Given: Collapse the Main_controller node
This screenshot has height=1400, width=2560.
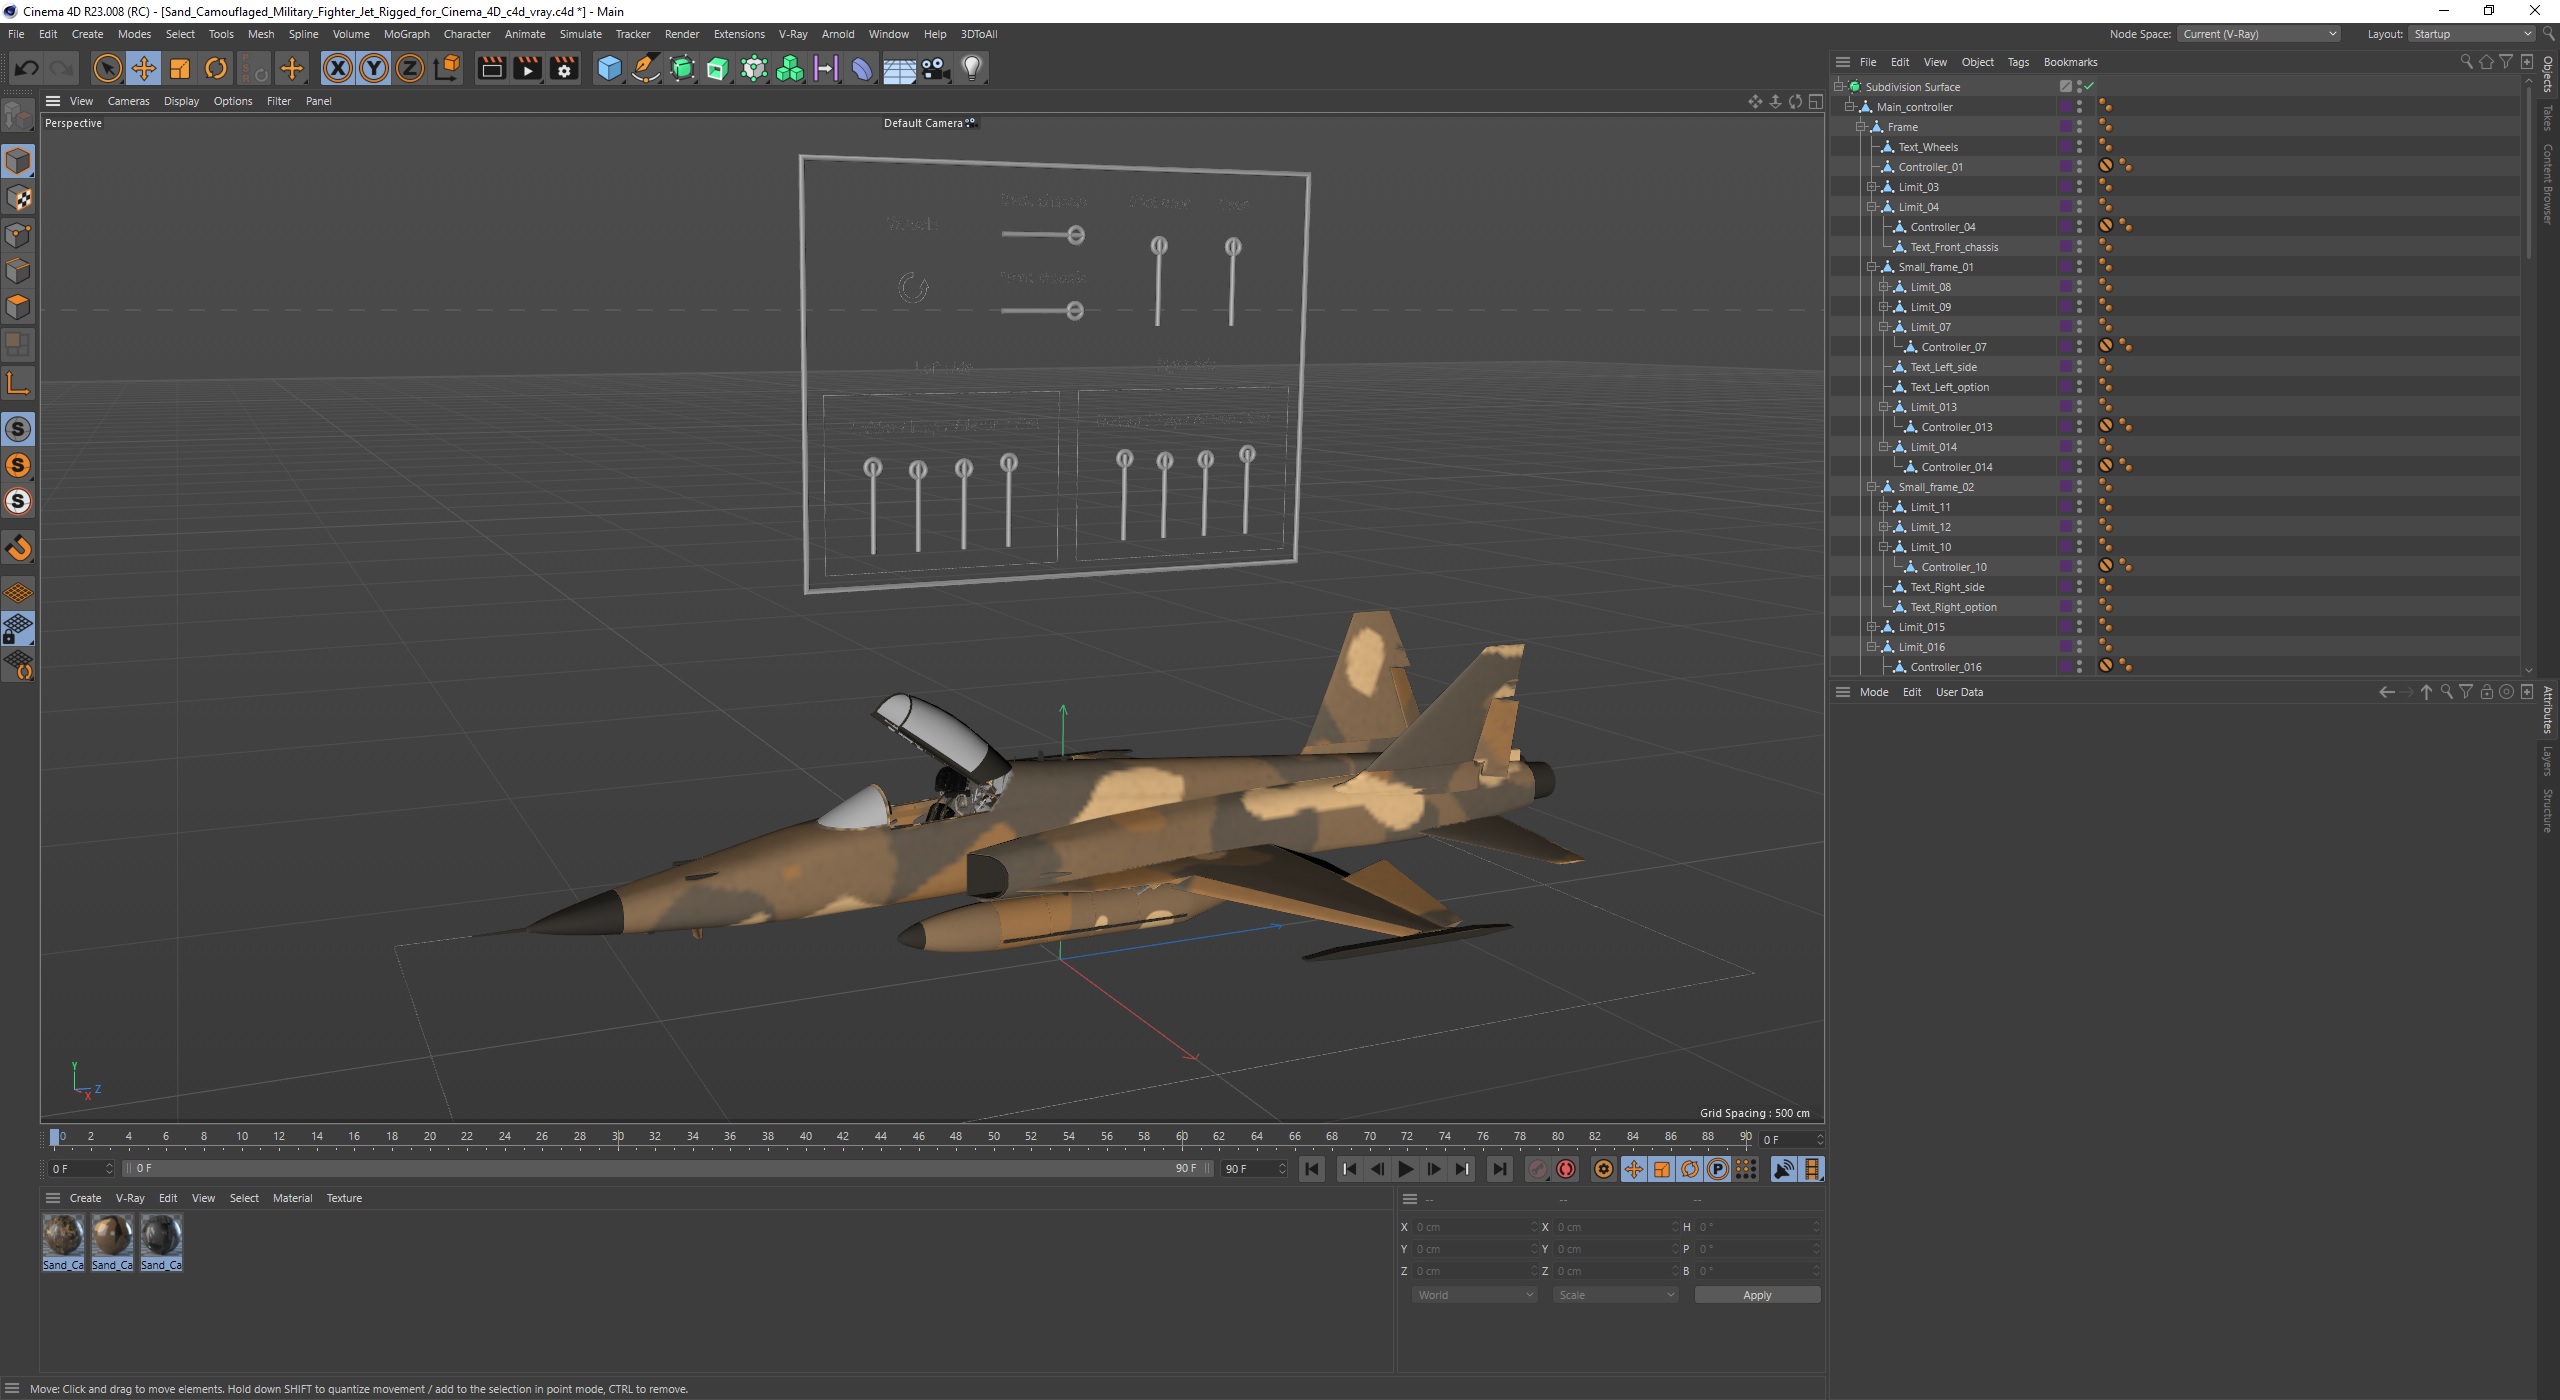Looking at the screenshot, I should pos(1853,107).
